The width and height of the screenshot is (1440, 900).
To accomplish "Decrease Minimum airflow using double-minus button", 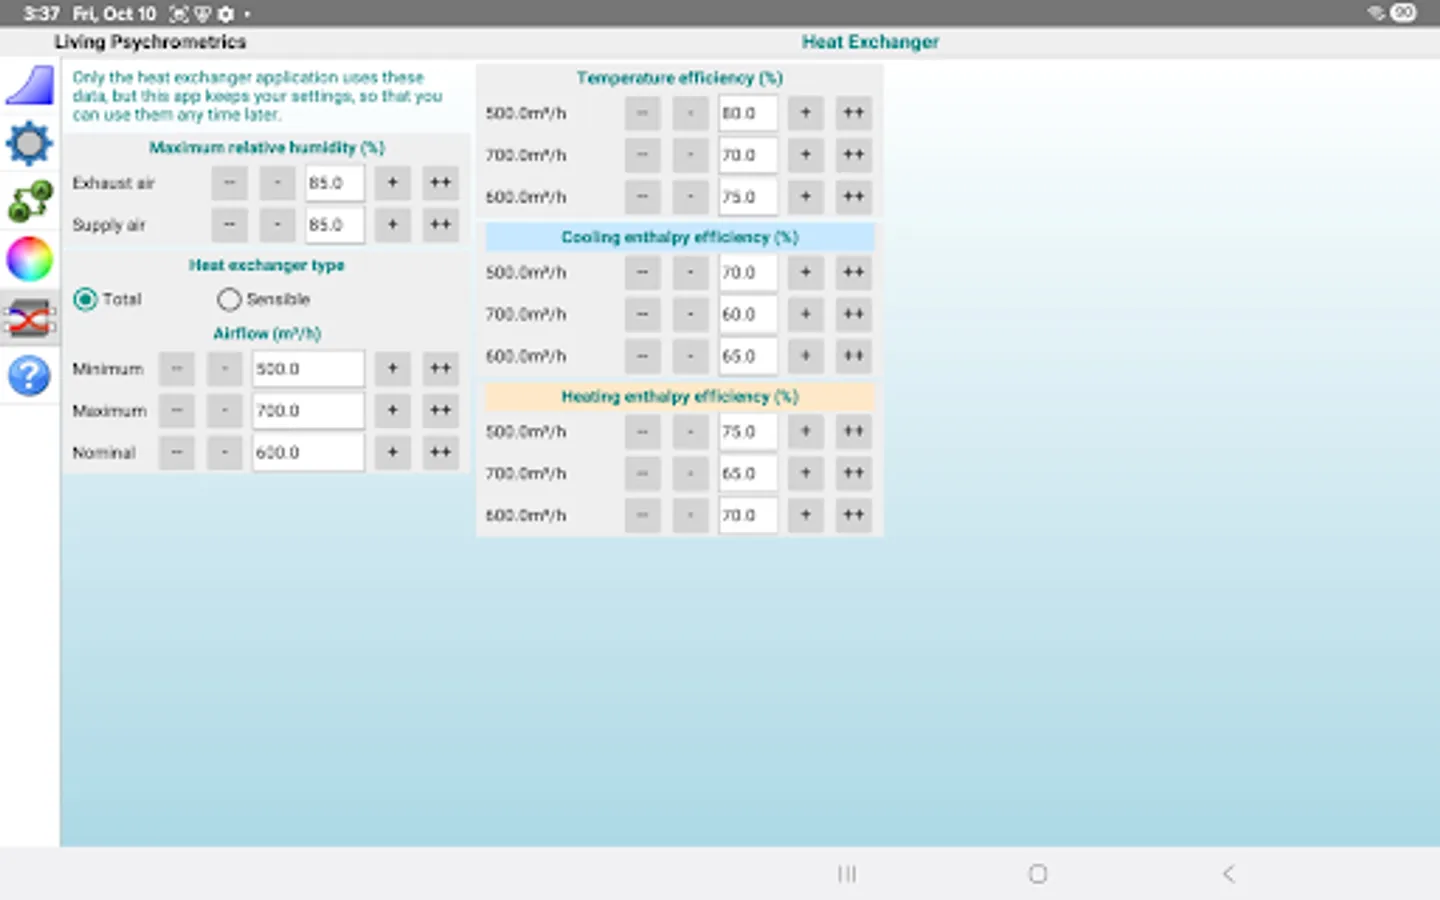I will (176, 368).
